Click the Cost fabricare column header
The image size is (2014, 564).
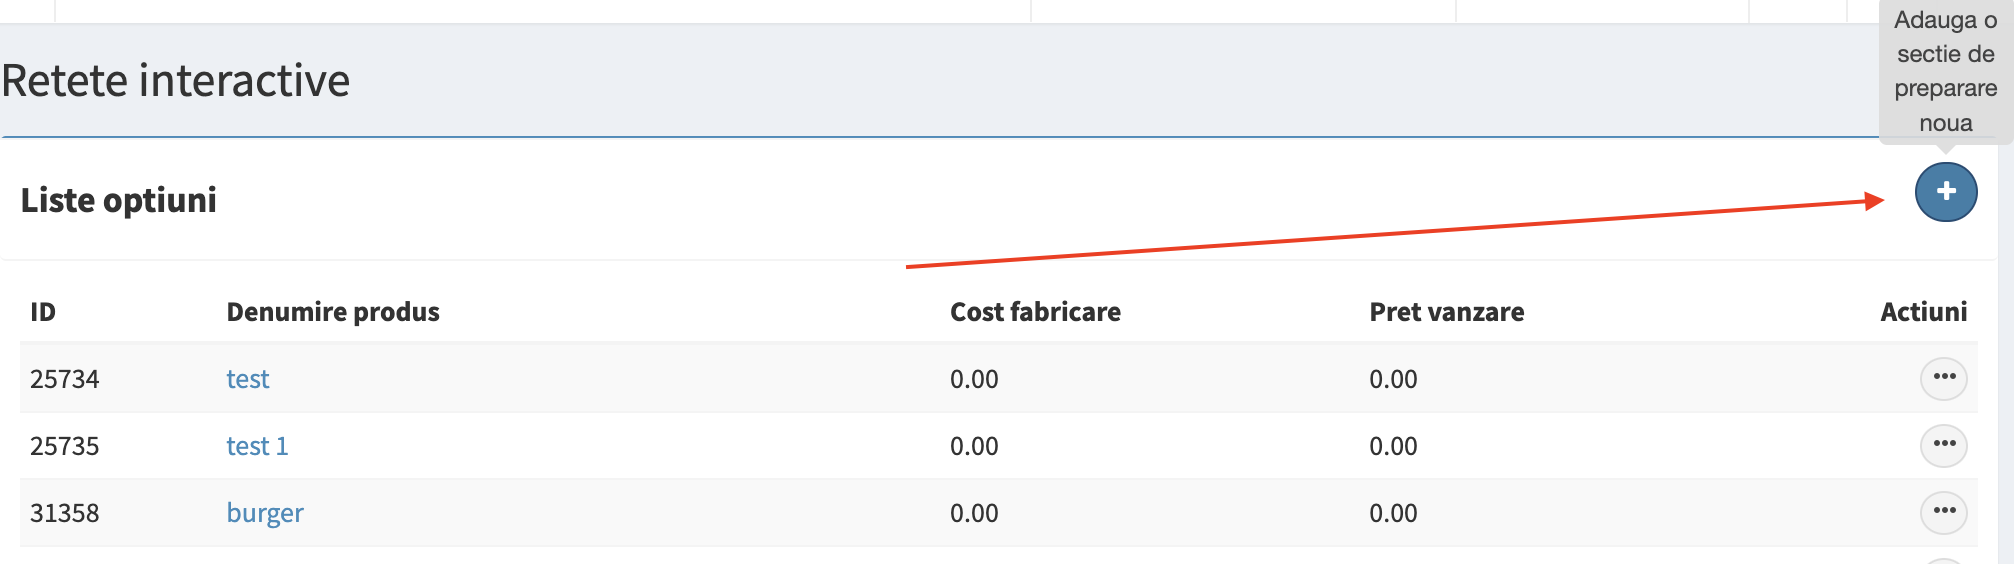point(1035,312)
